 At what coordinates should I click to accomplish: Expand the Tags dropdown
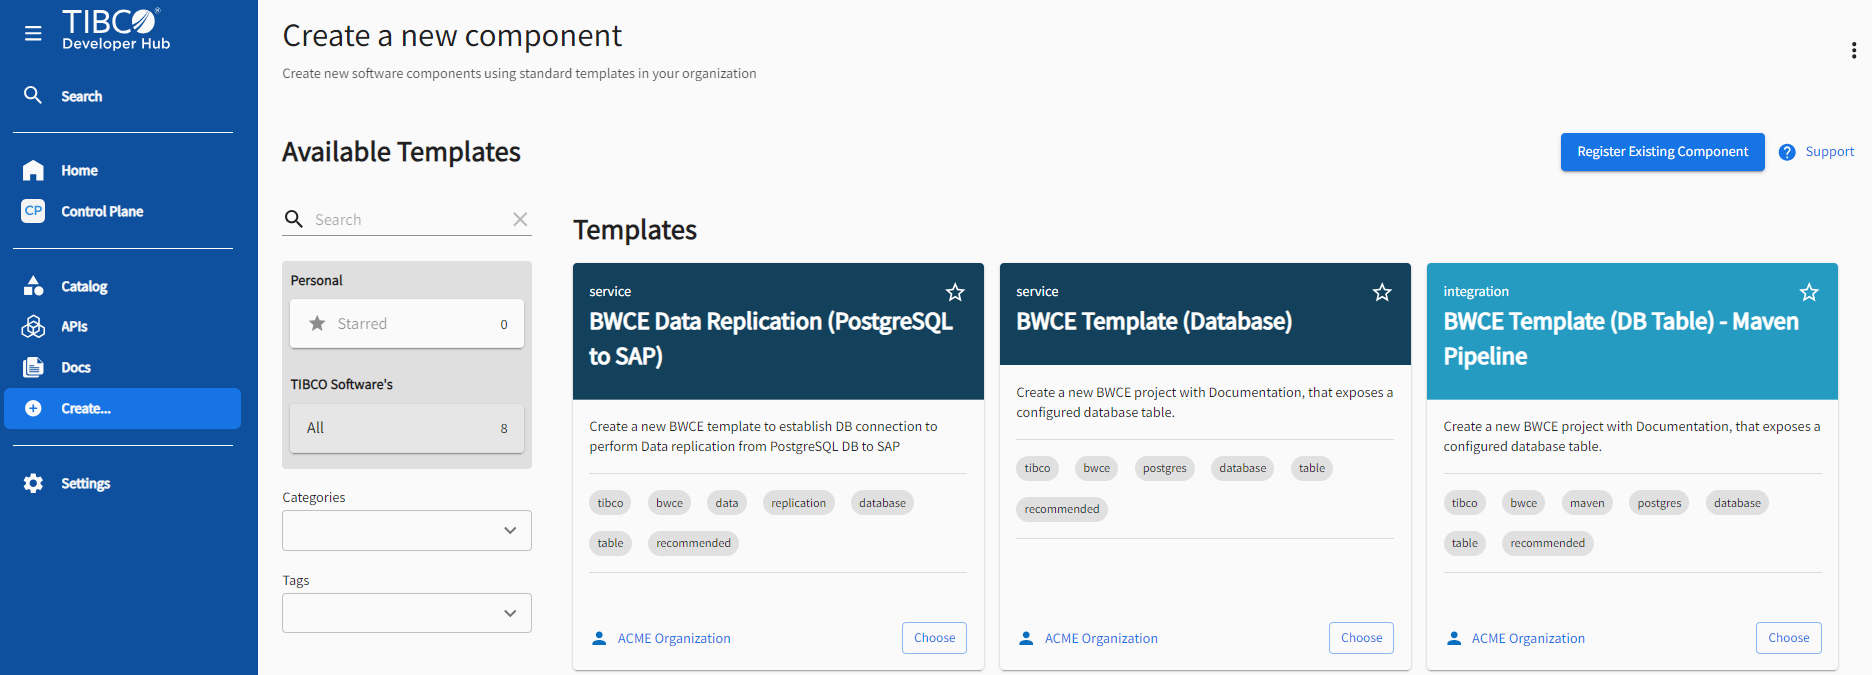(407, 613)
